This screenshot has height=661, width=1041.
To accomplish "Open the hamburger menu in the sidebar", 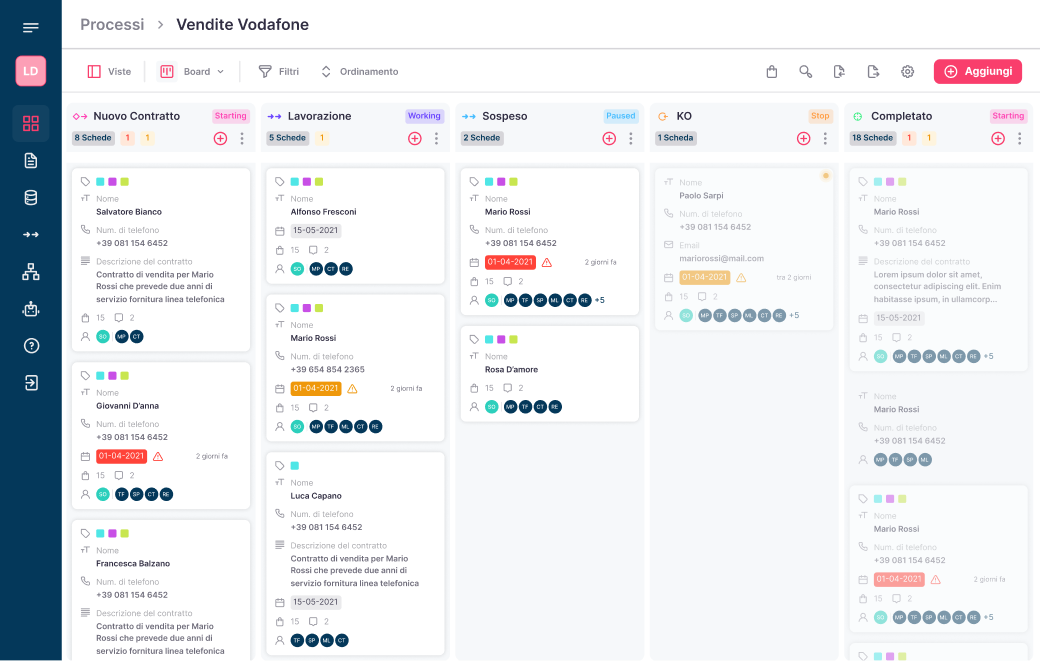I will 31,27.
